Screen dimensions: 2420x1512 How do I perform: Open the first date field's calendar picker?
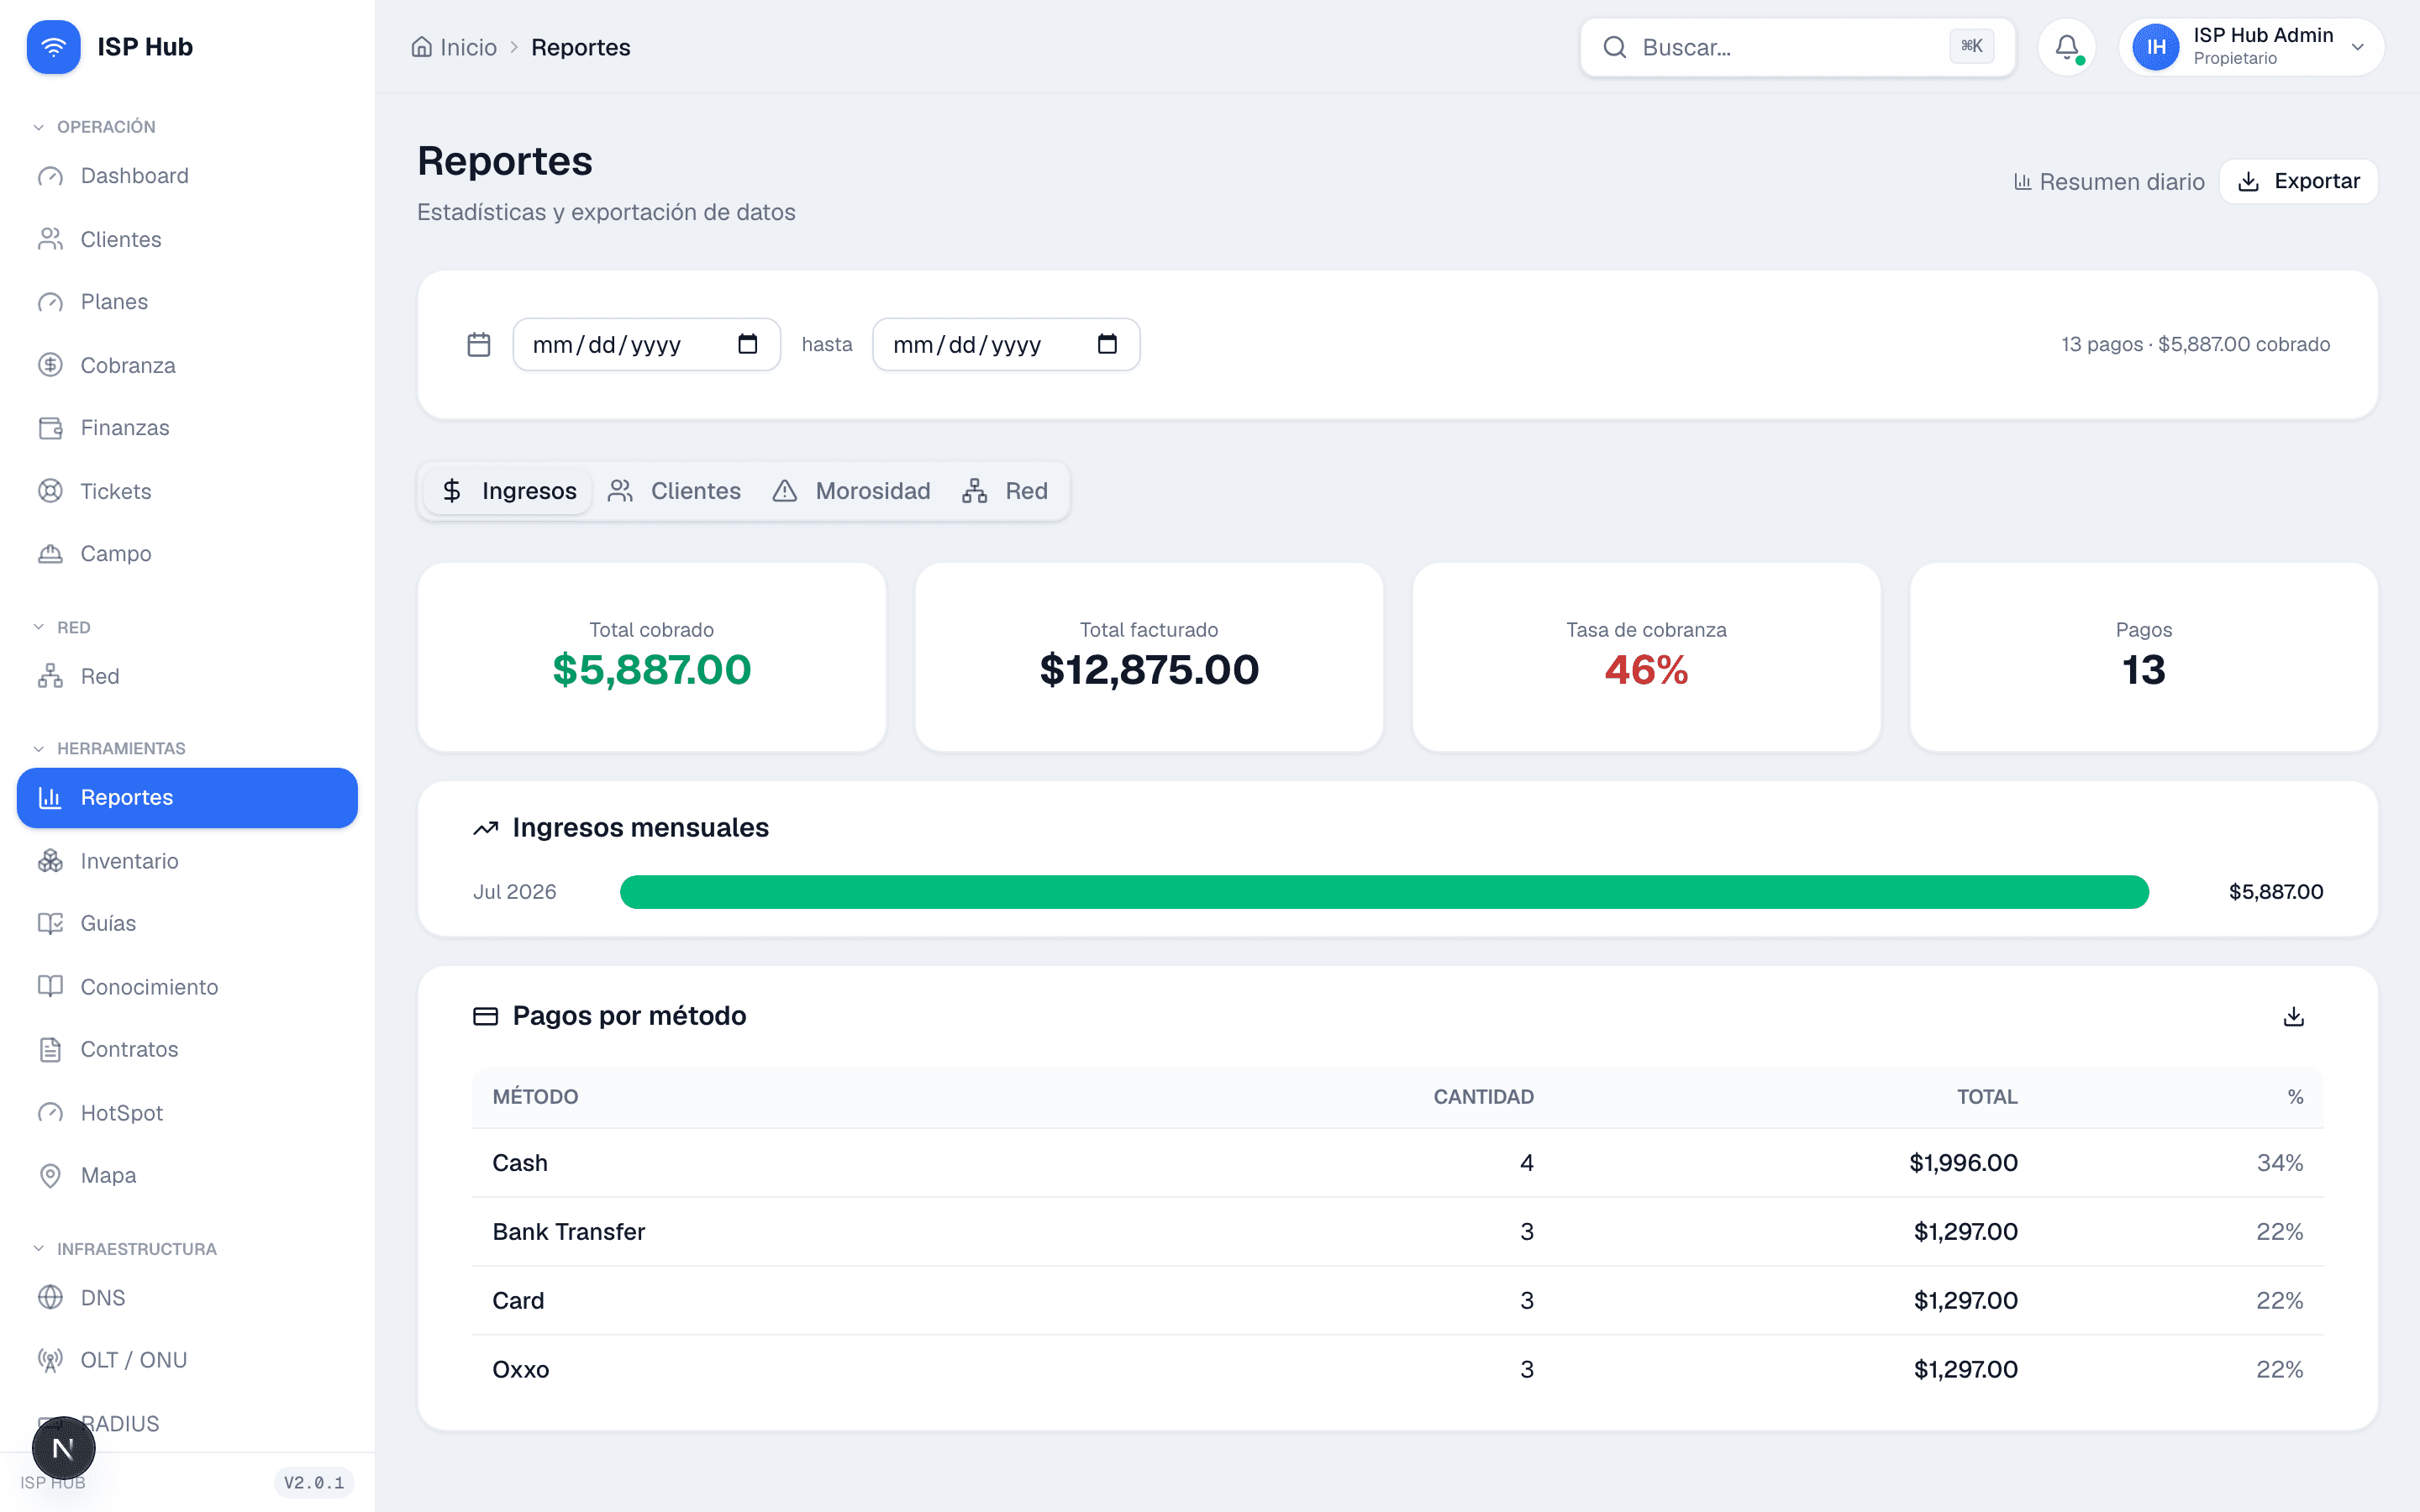click(x=747, y=344)
